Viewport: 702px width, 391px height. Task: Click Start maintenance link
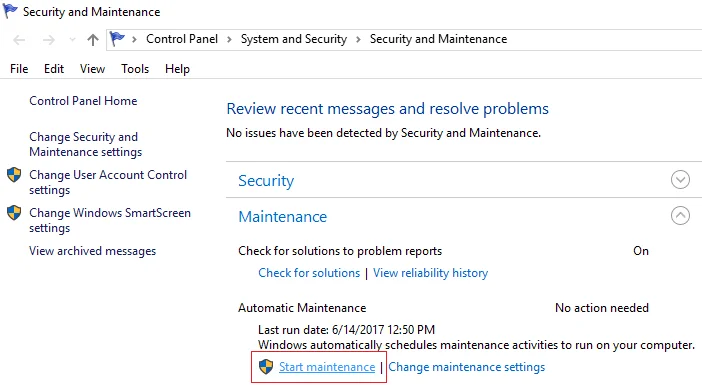tap(327, 367)
